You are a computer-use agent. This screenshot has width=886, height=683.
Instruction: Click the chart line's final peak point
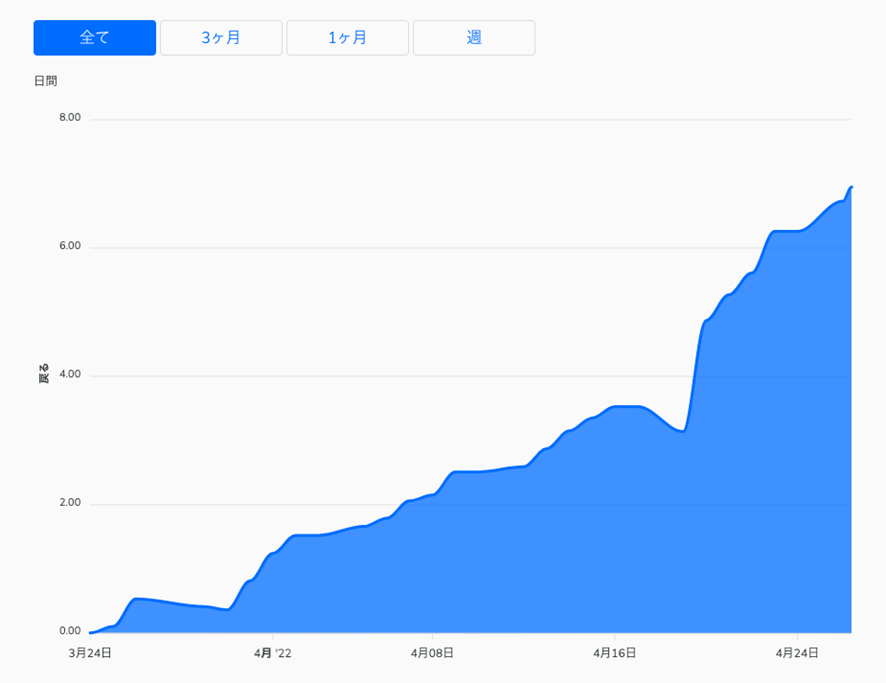tap(851, 187)
